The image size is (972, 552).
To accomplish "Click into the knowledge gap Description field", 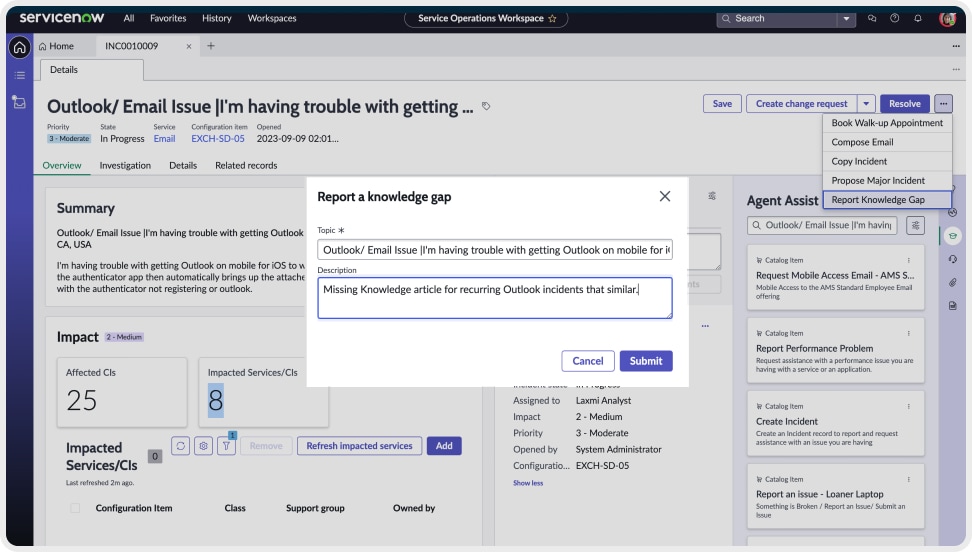I will 494,298.
